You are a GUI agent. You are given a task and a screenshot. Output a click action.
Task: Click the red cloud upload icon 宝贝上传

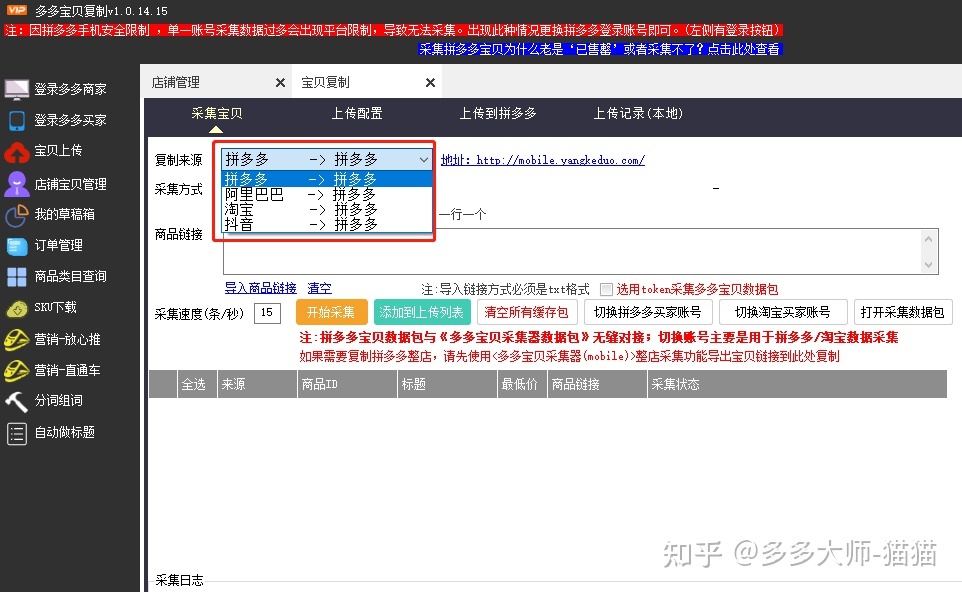click(17, 151)
